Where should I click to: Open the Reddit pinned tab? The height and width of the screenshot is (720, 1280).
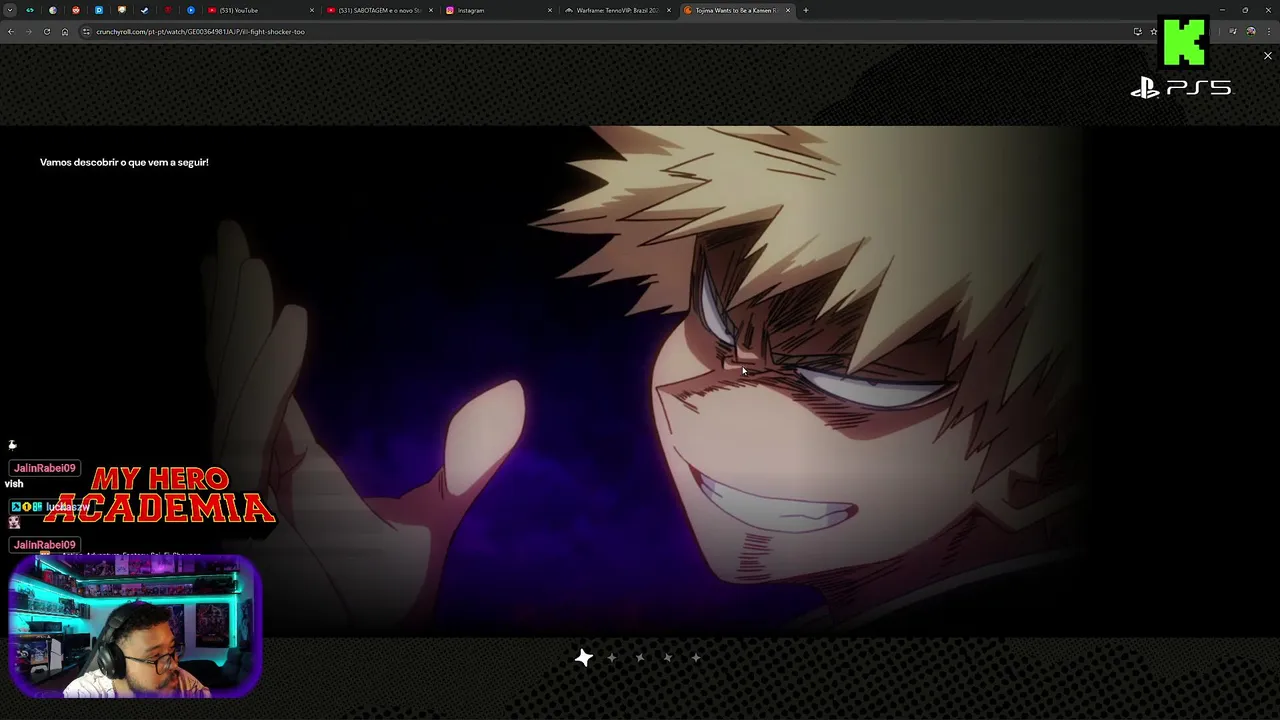(75, 10)
